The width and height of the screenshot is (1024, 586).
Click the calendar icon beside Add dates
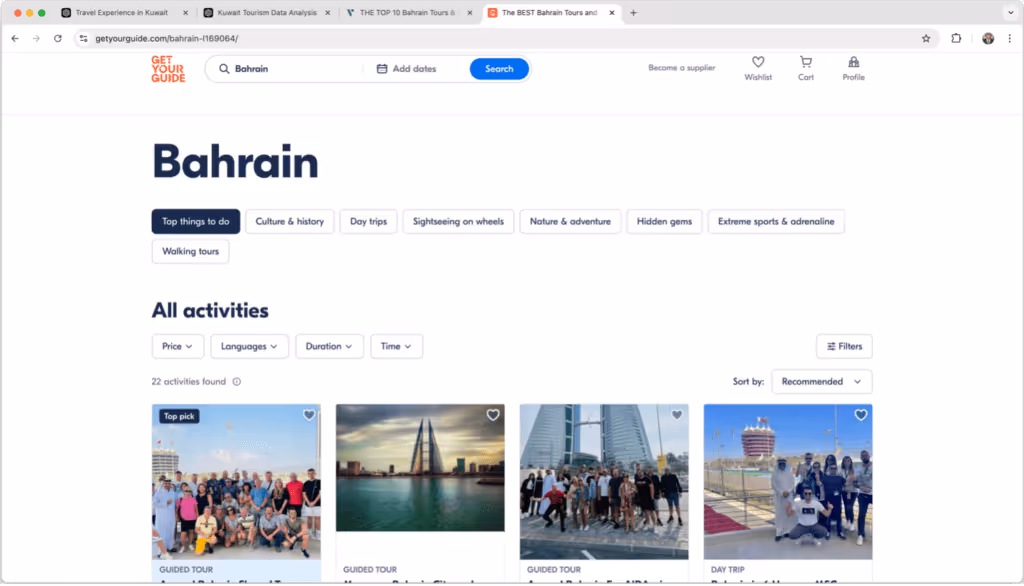click(x=382, y=69)
